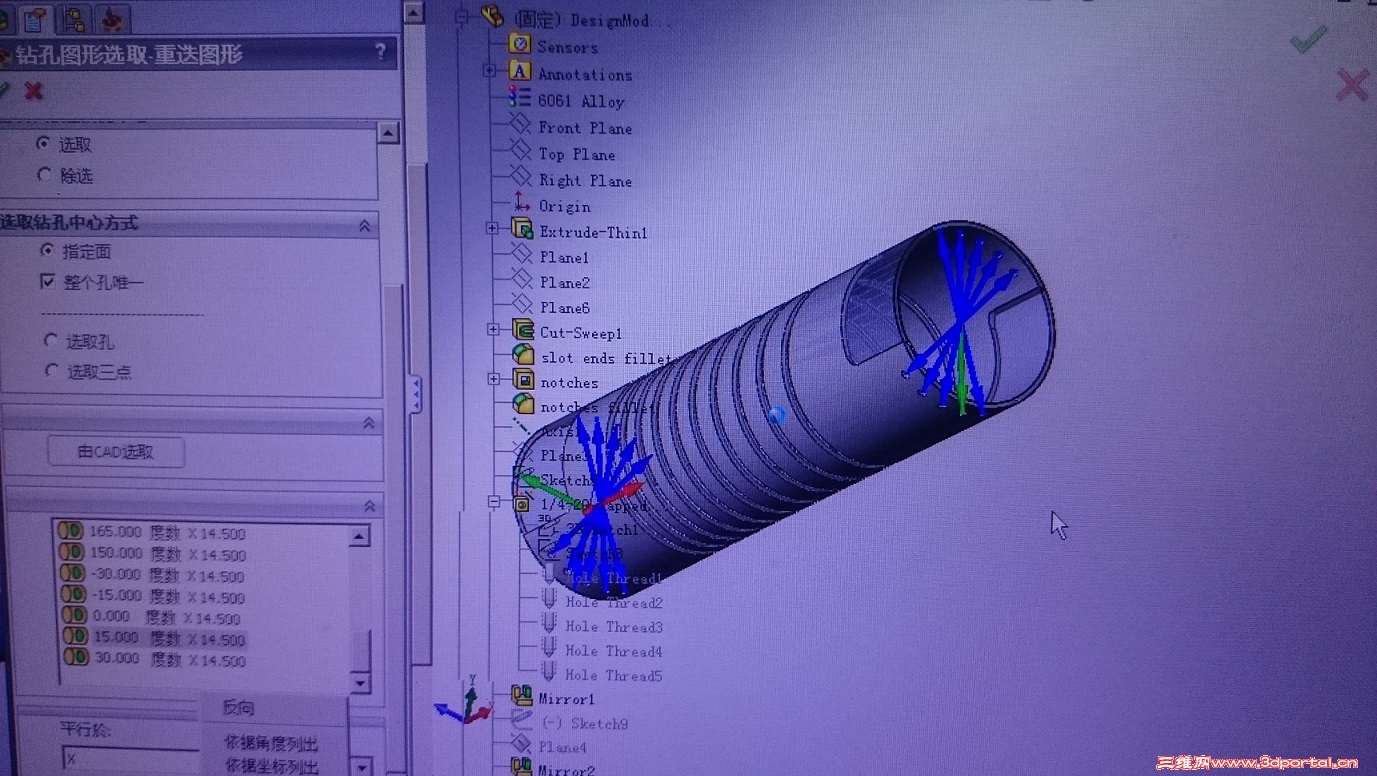Click the Extrude-Thin1 feature icon

click(521, 229)
